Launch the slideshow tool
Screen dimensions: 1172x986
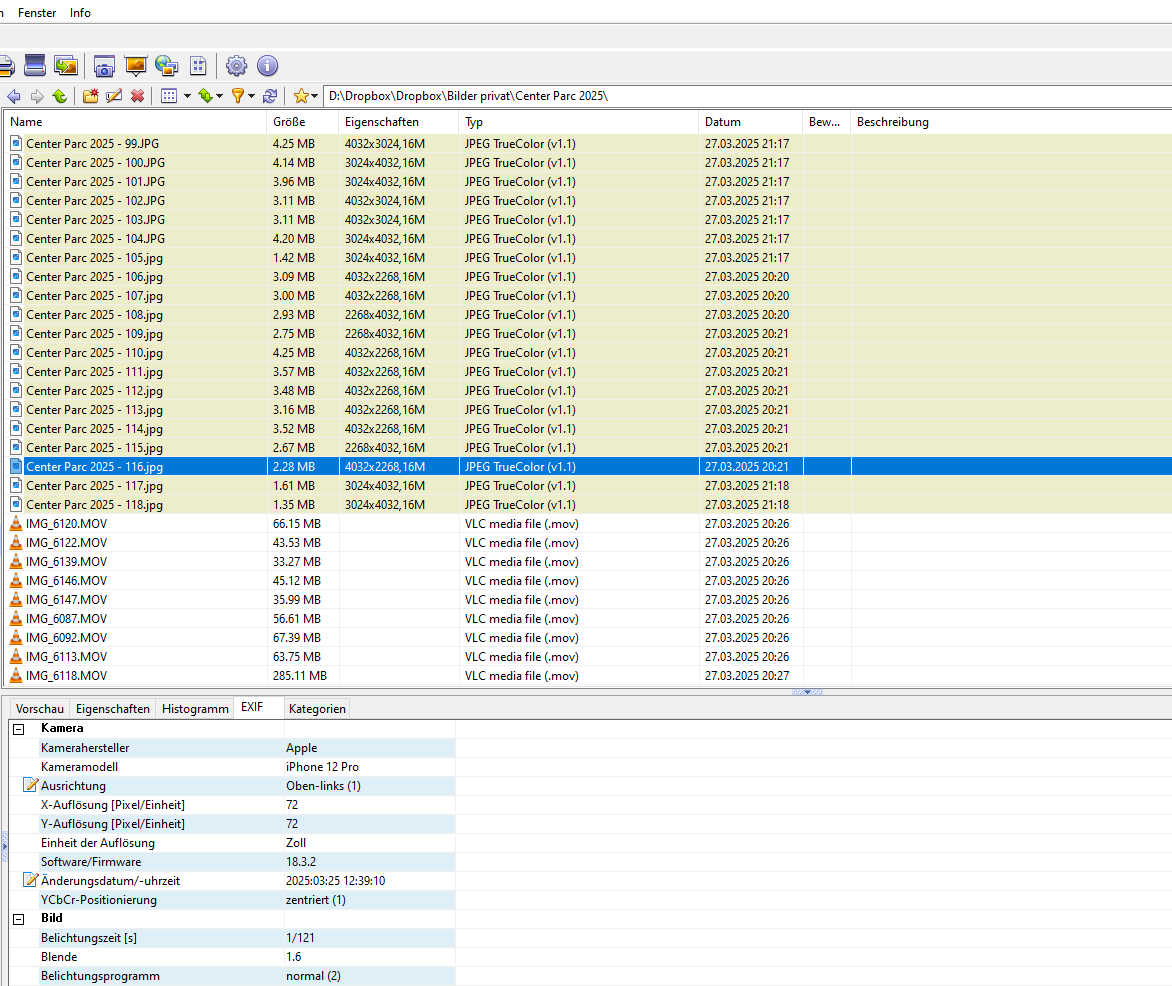coord(135,66)
